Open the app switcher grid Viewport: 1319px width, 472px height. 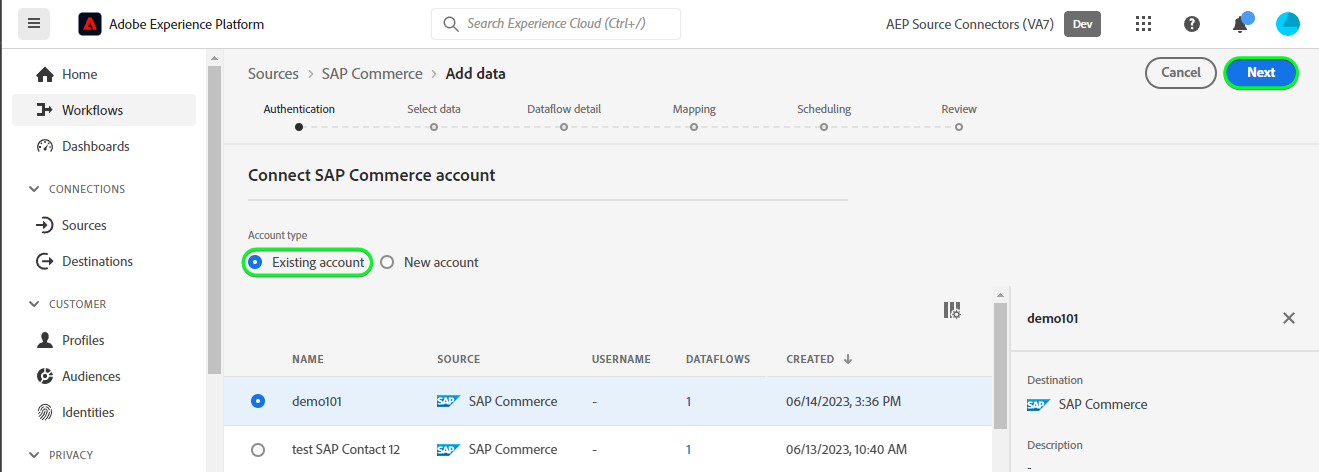1144,24
